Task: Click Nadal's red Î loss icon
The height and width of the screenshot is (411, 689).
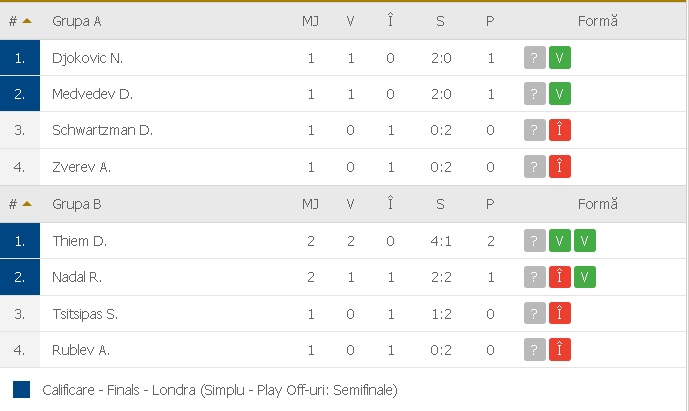Action: pyautogui.click(x=560, y=277)
